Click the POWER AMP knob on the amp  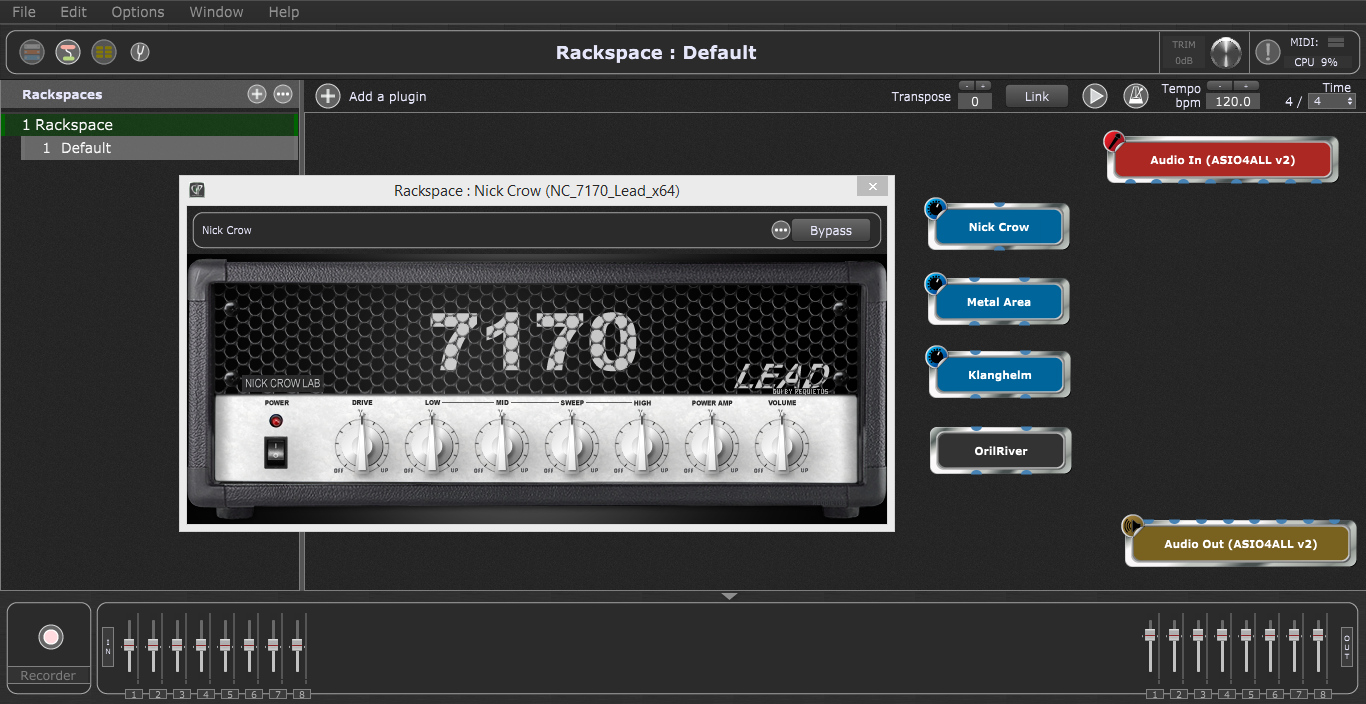[x=711, y=445]
